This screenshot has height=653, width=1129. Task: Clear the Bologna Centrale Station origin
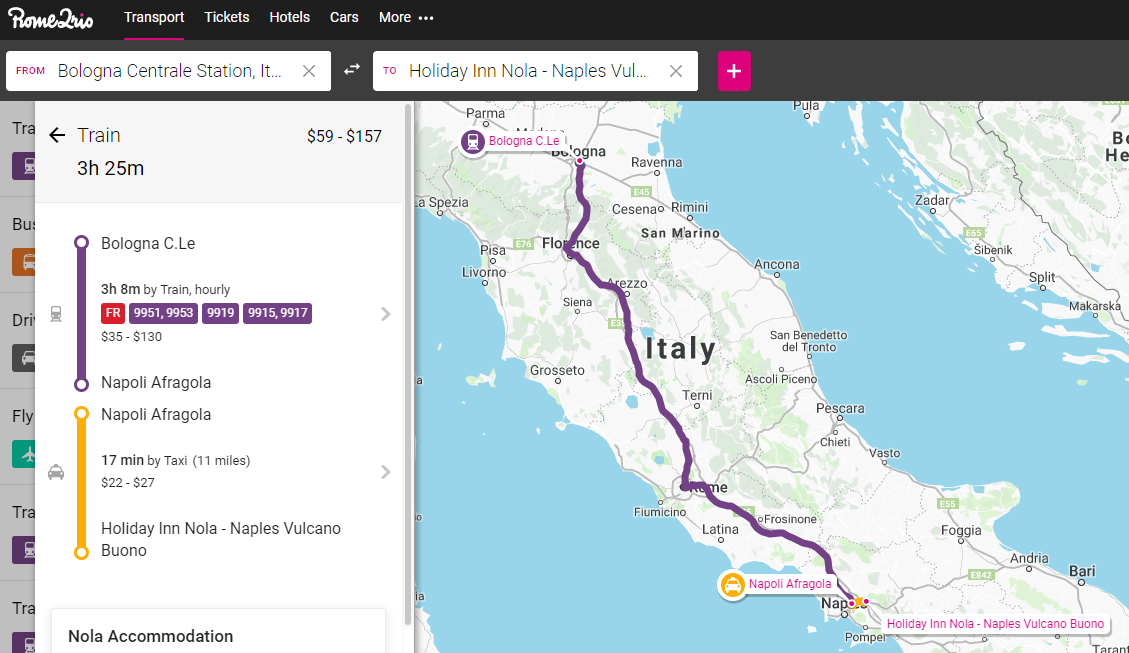(x=309, y=71)
